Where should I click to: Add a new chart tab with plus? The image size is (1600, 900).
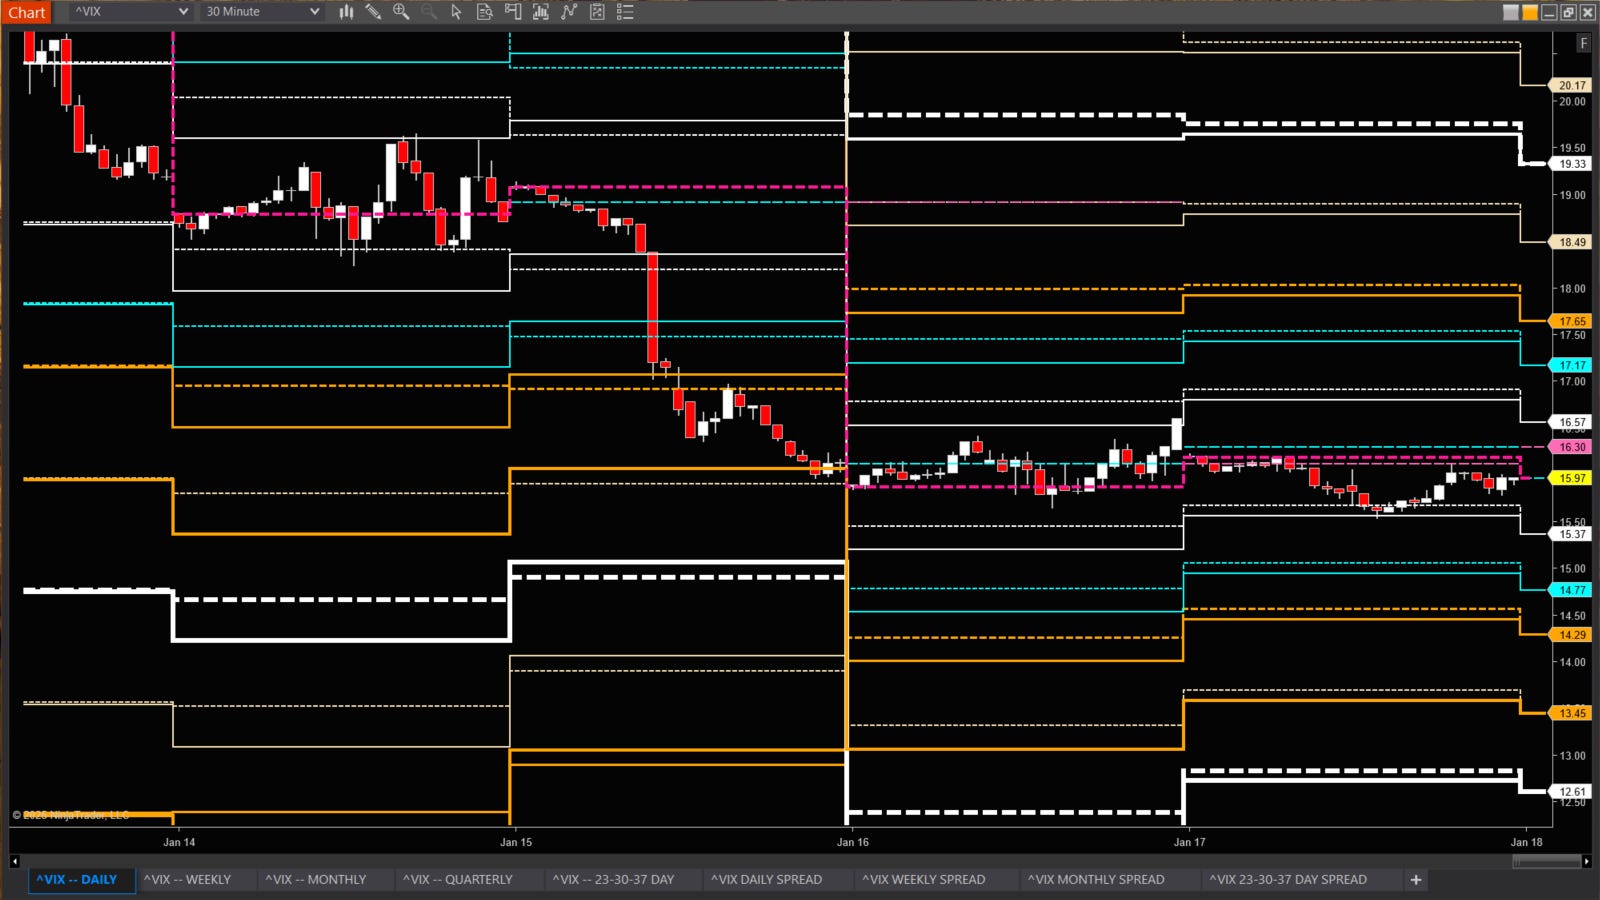point(1415,880)
